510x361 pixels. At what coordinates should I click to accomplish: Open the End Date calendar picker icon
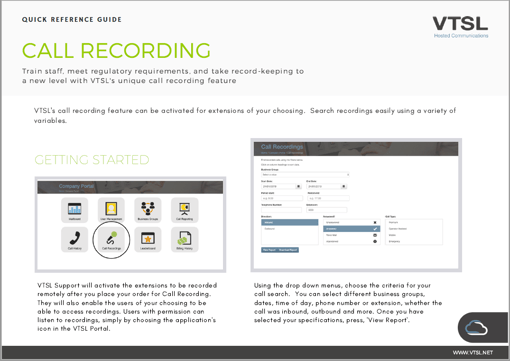[344, 186]
